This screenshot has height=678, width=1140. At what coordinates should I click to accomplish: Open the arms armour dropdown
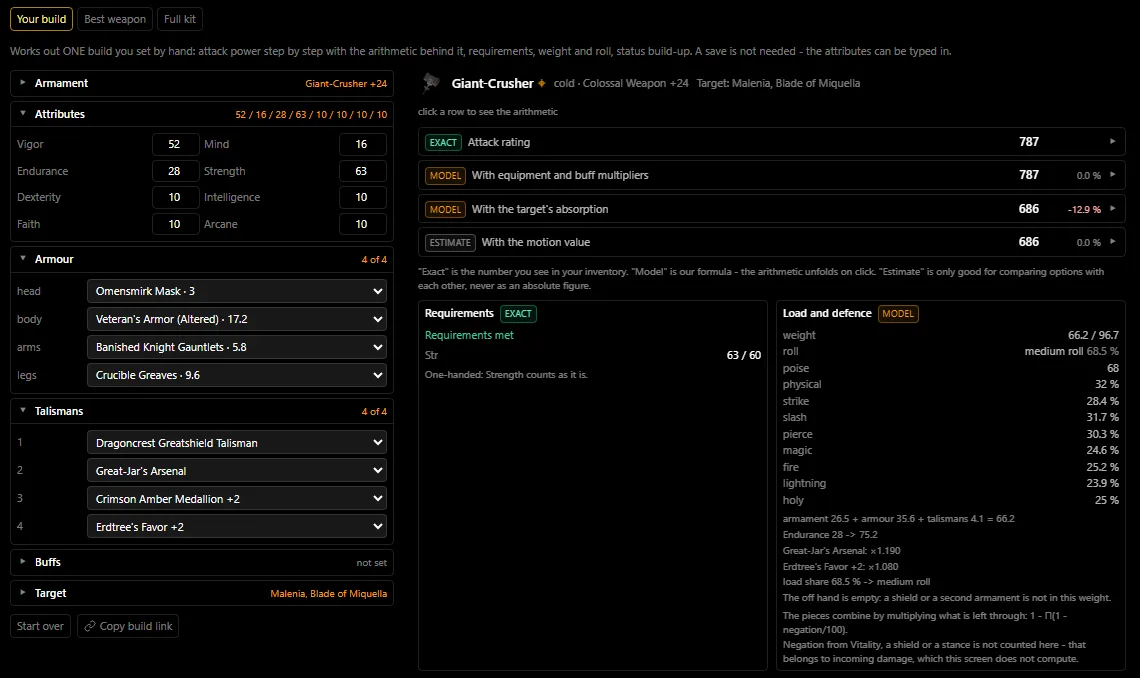click(236, 347)
